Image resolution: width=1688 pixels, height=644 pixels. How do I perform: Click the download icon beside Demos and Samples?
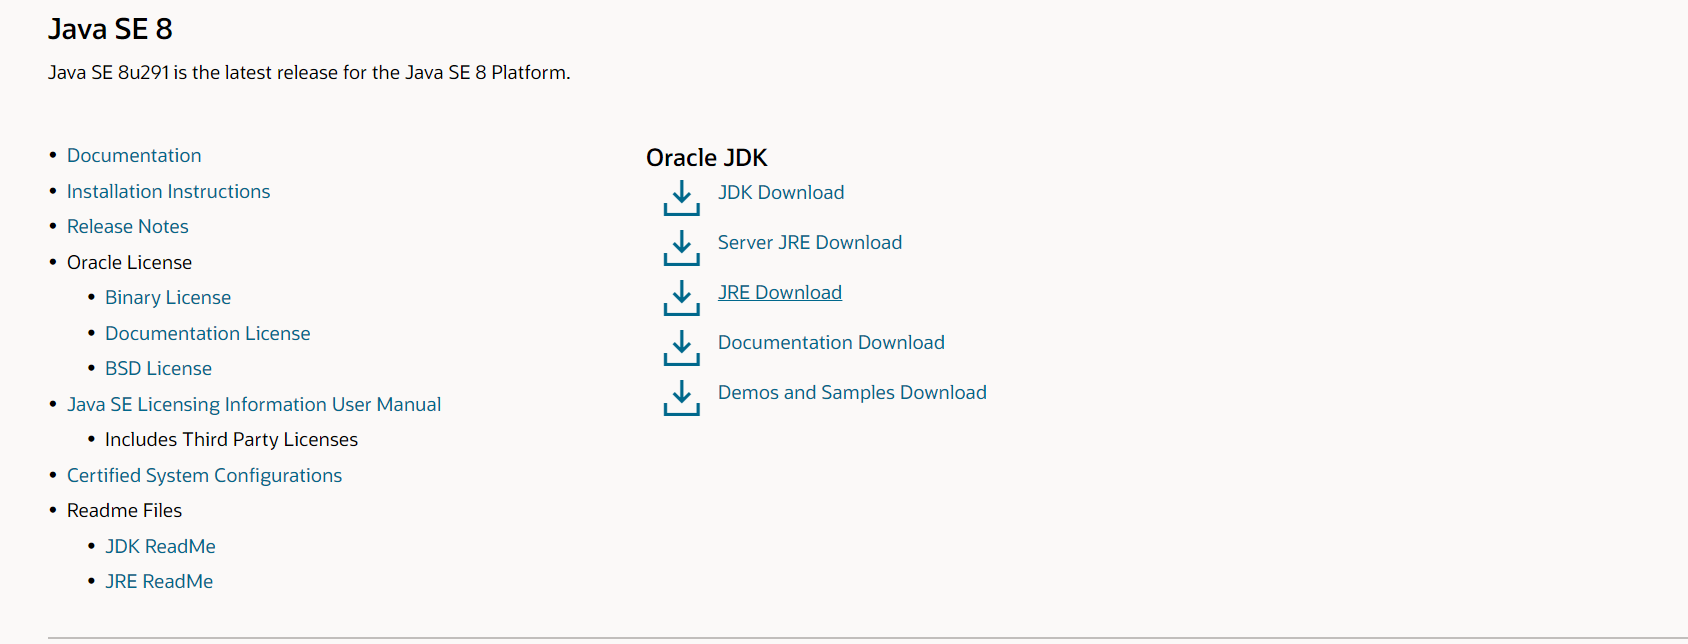click(x=681, y=398)
